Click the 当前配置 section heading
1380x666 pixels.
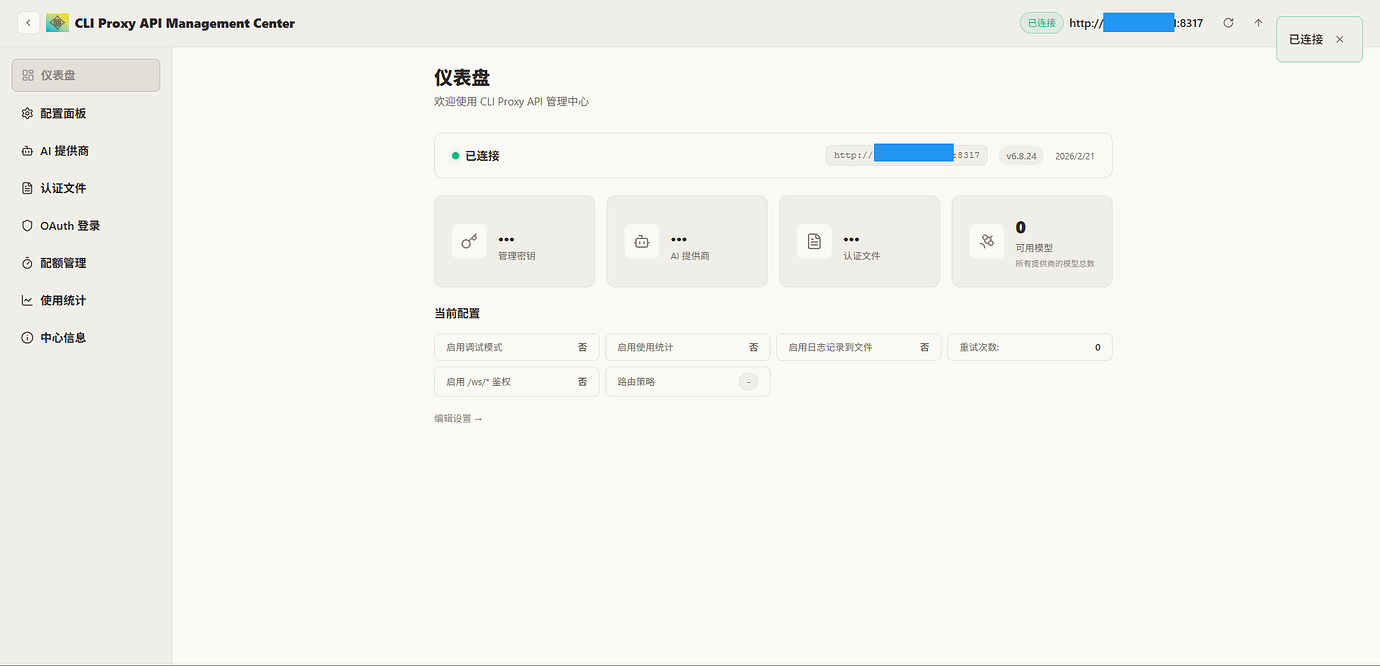point(457,313)
